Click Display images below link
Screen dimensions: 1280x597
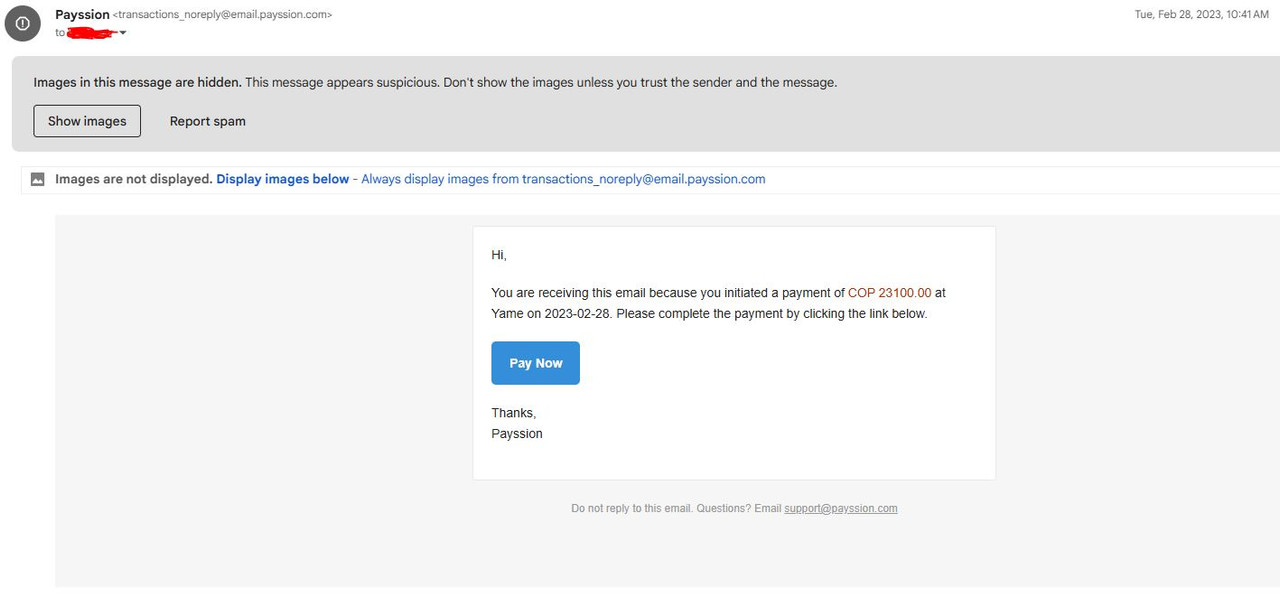tap(283, 179)
